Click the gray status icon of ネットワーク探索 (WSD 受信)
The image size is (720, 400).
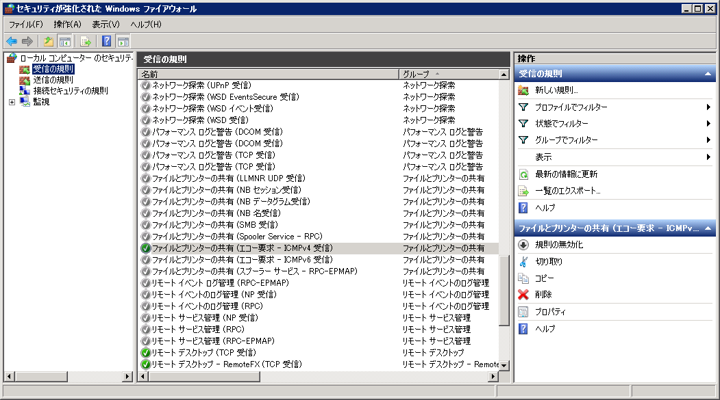pos(146,120)
